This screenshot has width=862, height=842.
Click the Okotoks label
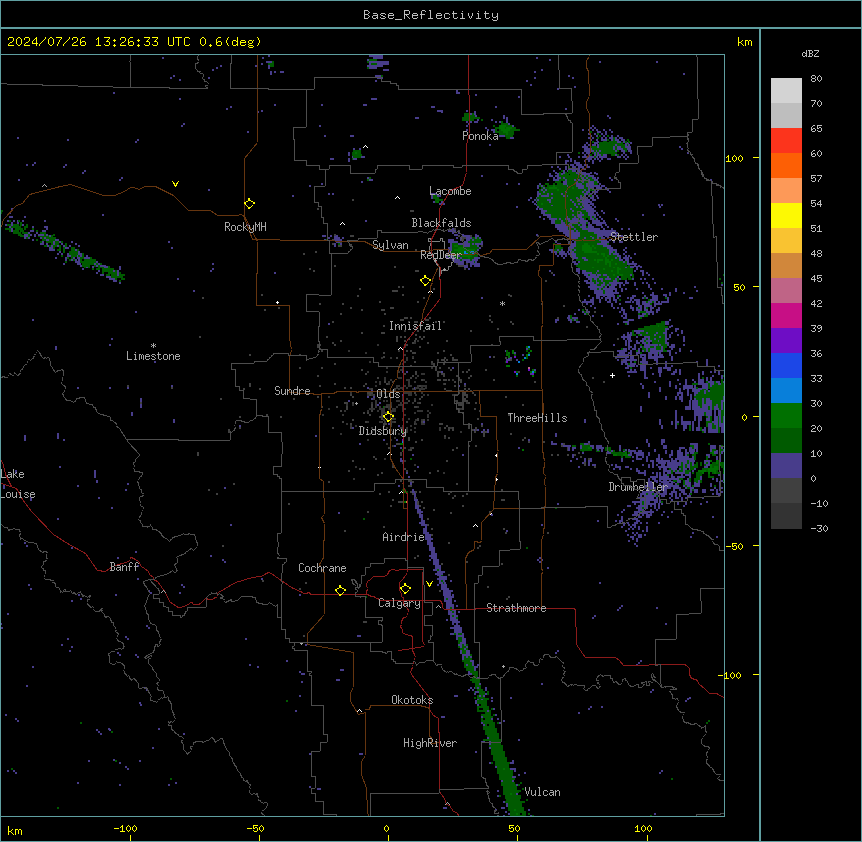click(x=412, y=700)
